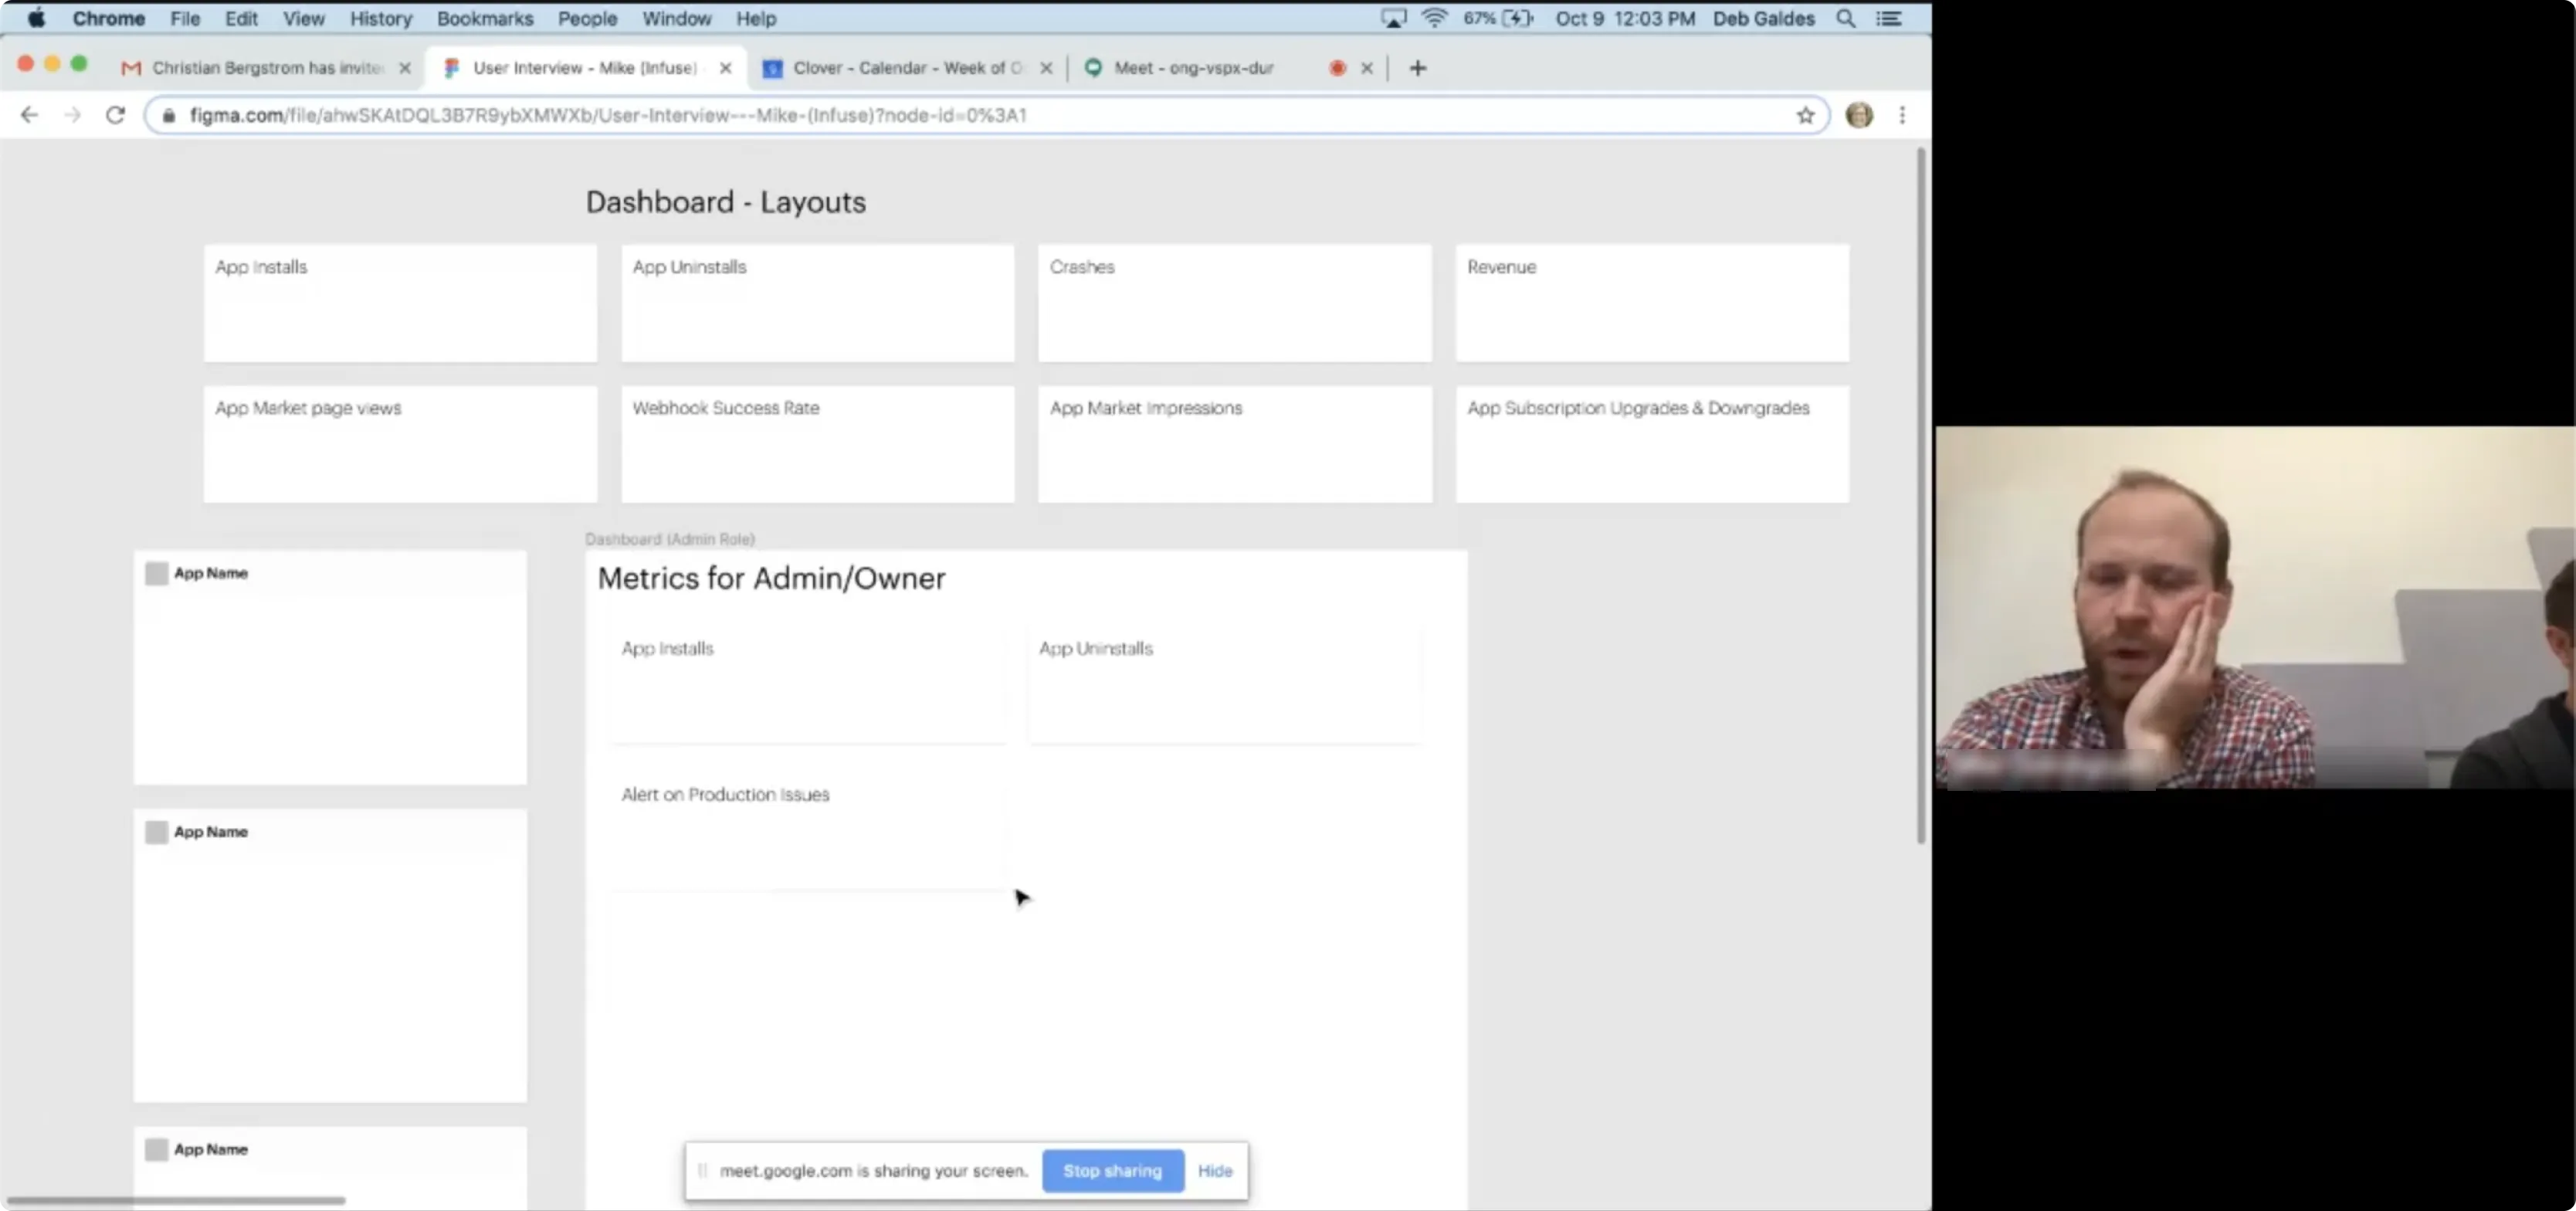Open macOS Spotlight search icon

pyautogui.click(x=1845, y=18)
